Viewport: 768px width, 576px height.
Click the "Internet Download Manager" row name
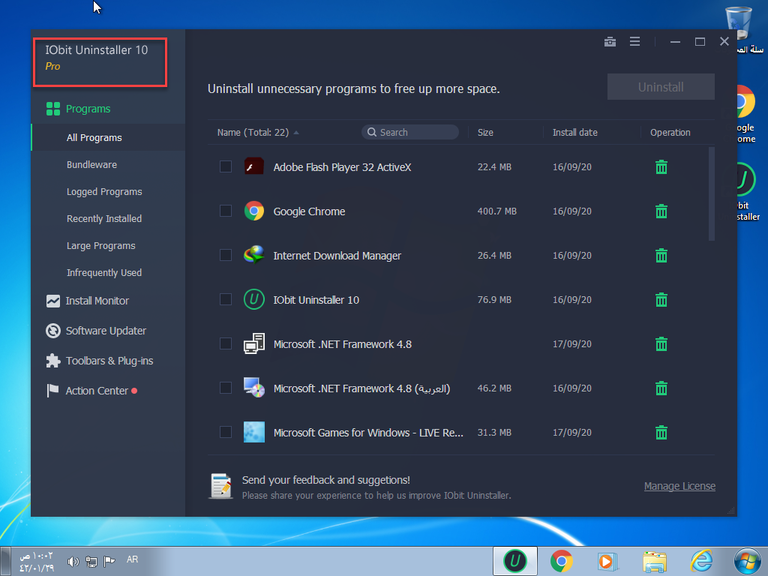[x=337, y=256]
